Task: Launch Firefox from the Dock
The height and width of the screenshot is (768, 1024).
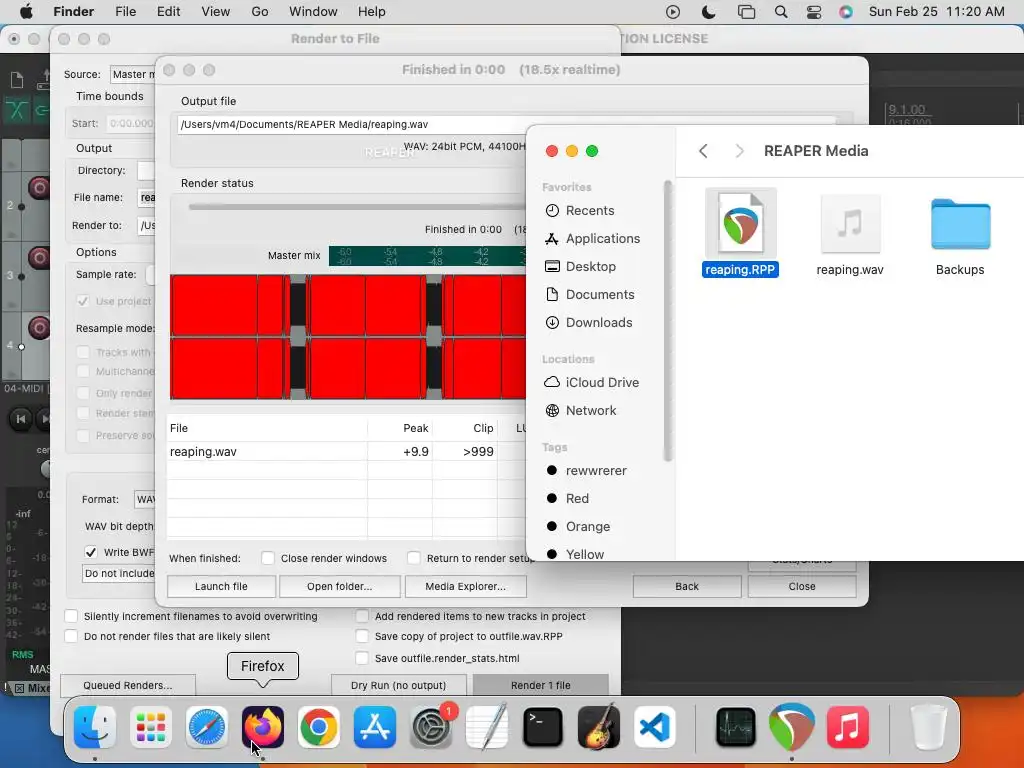Action: [263, 727]
